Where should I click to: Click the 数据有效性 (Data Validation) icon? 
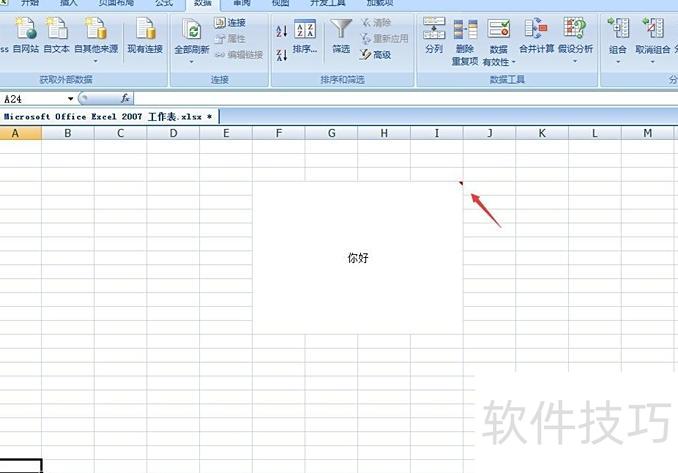pyautogui.click(x=499, y=30)
